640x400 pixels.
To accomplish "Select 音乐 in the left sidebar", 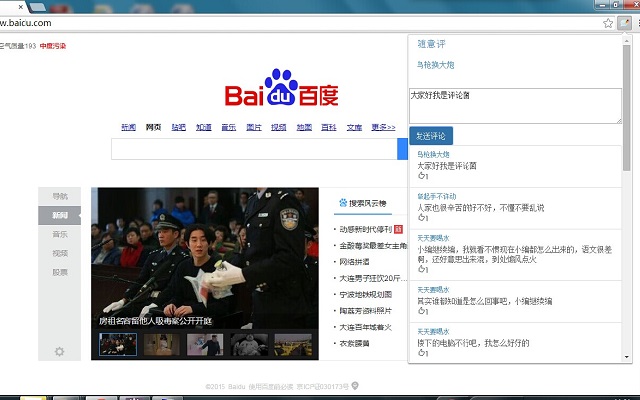I will [60, 234].
